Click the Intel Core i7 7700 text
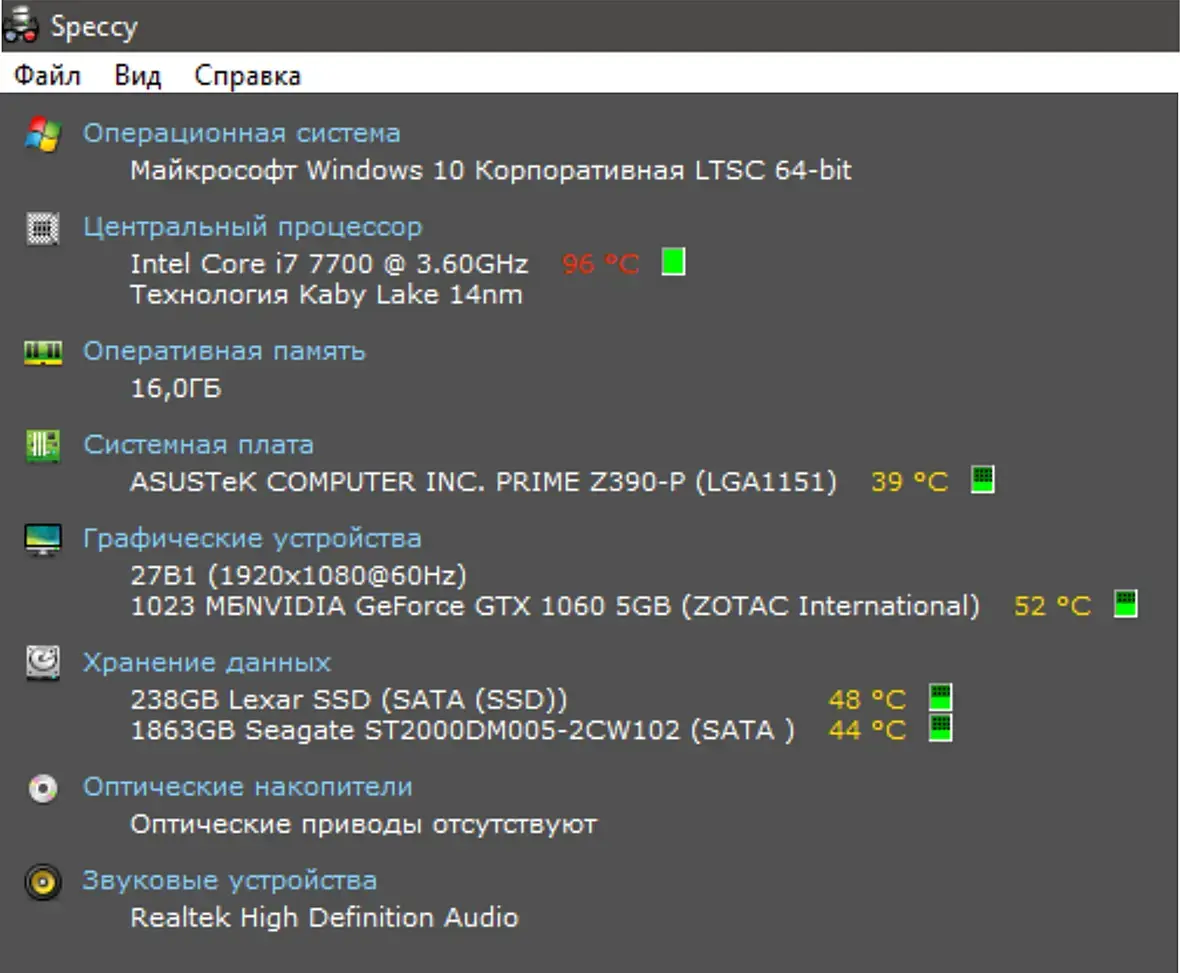The height and width of the screenshot is (973, 1180). click(329, 264)
